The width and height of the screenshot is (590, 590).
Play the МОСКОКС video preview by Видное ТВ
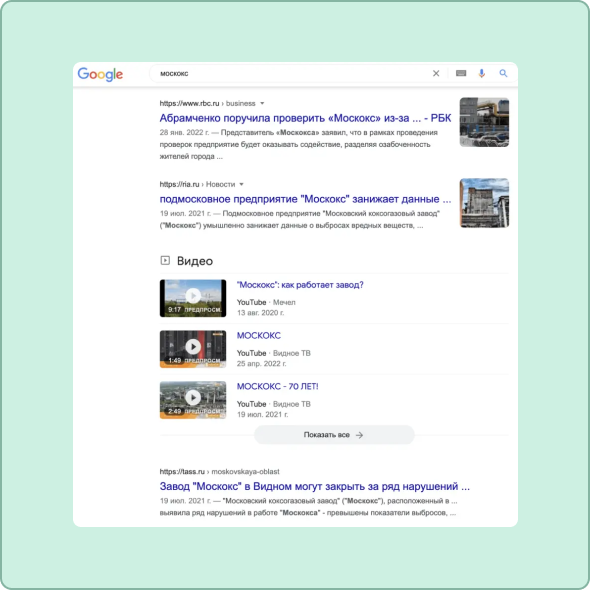tap(193, 349)
